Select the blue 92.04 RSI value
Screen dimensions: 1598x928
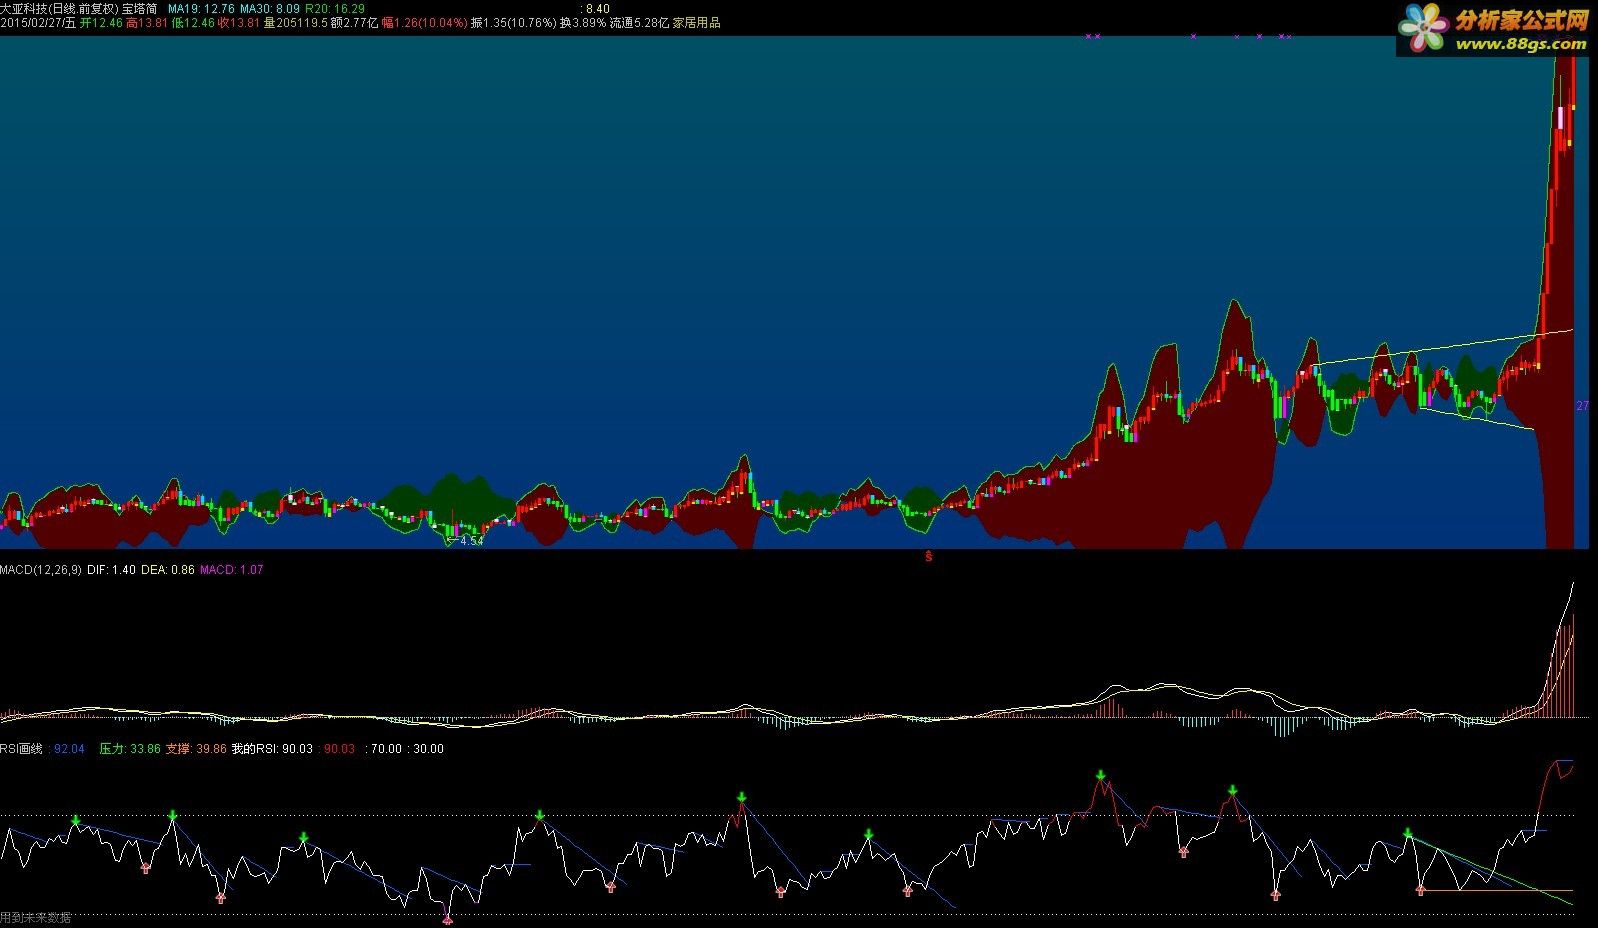pos(69,748)
